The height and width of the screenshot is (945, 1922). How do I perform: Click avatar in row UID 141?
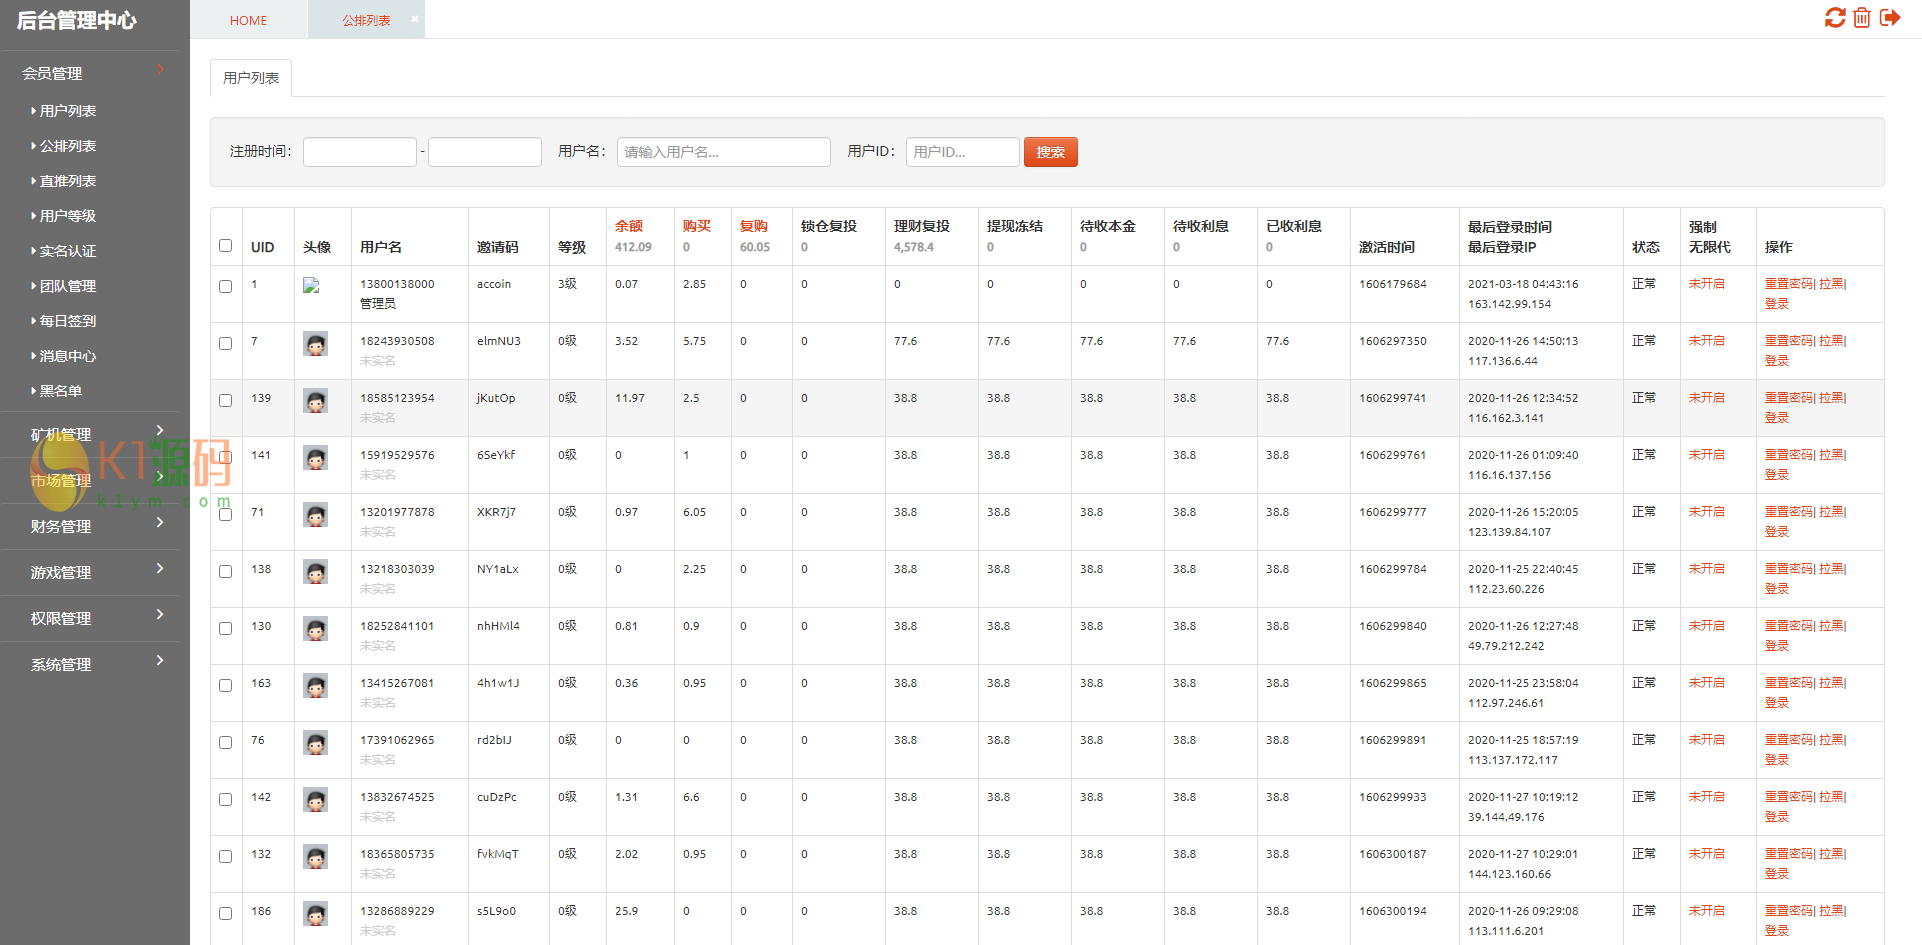[316, 458]
